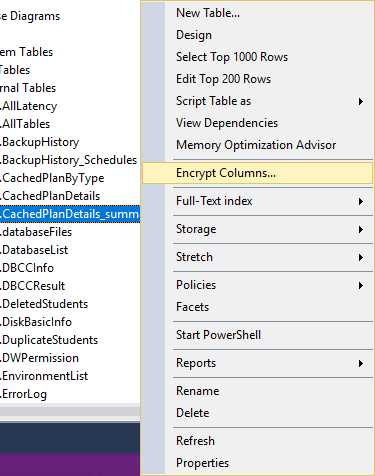375x476 pixels.
Task: Click the horizontal scrollbar under table list
Action: (70, 411)
